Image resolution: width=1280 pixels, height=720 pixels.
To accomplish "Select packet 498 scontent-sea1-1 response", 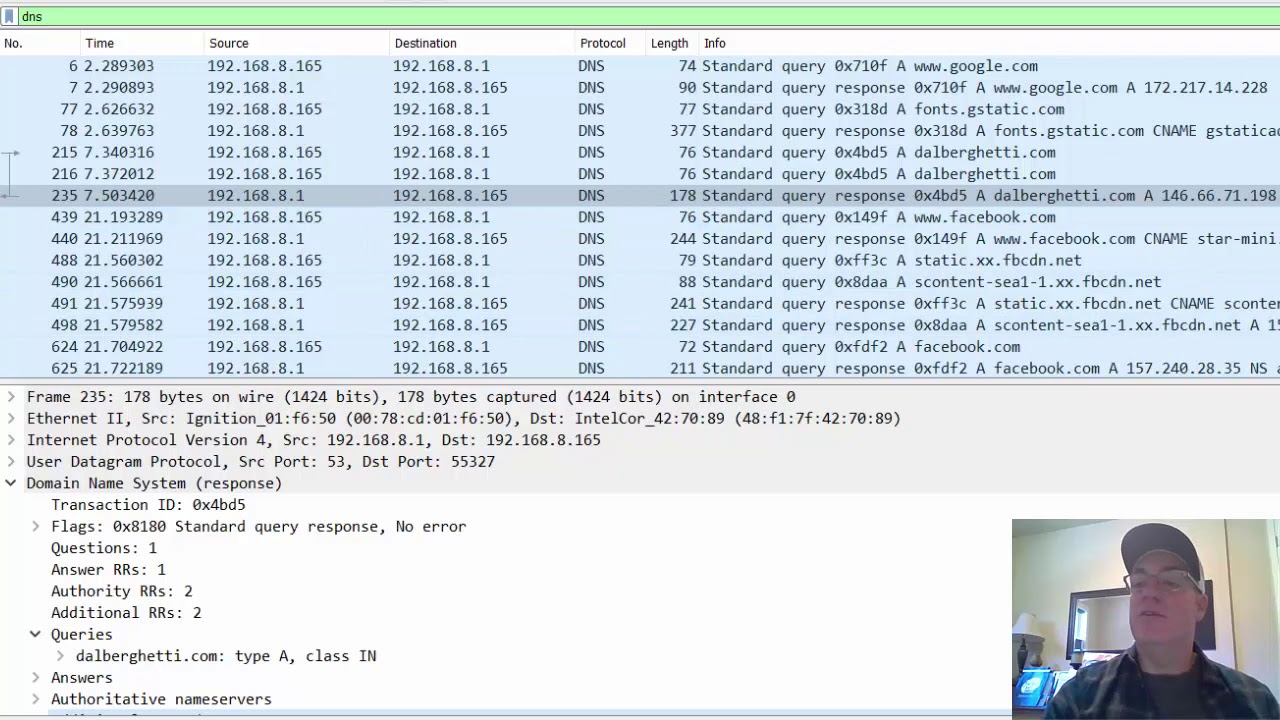I will pos(640,325).
